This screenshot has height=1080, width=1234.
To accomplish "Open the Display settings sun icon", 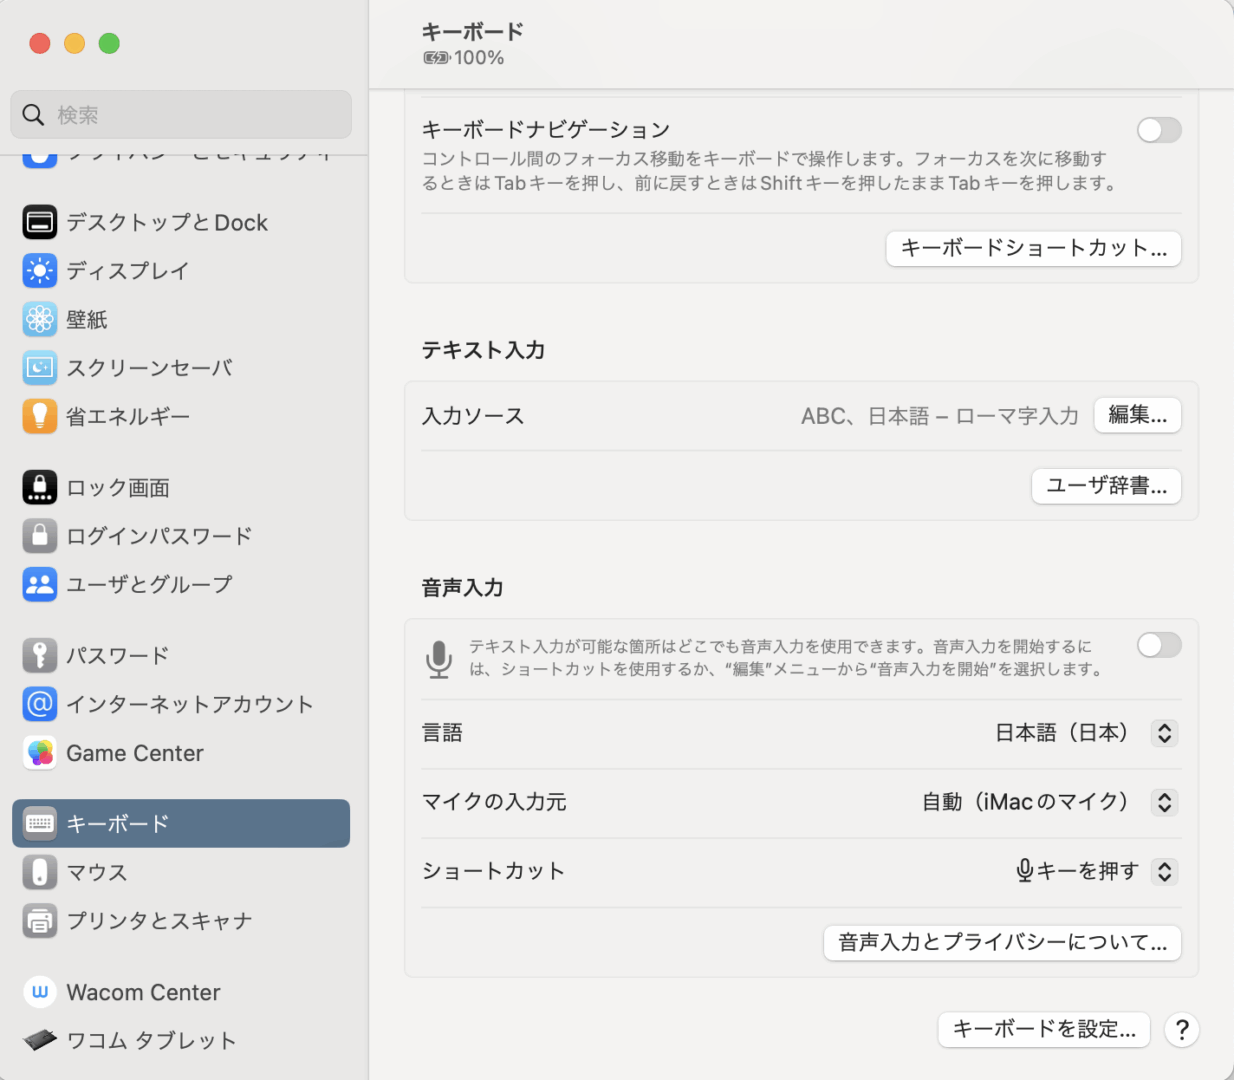I will (x=40, y=271).
